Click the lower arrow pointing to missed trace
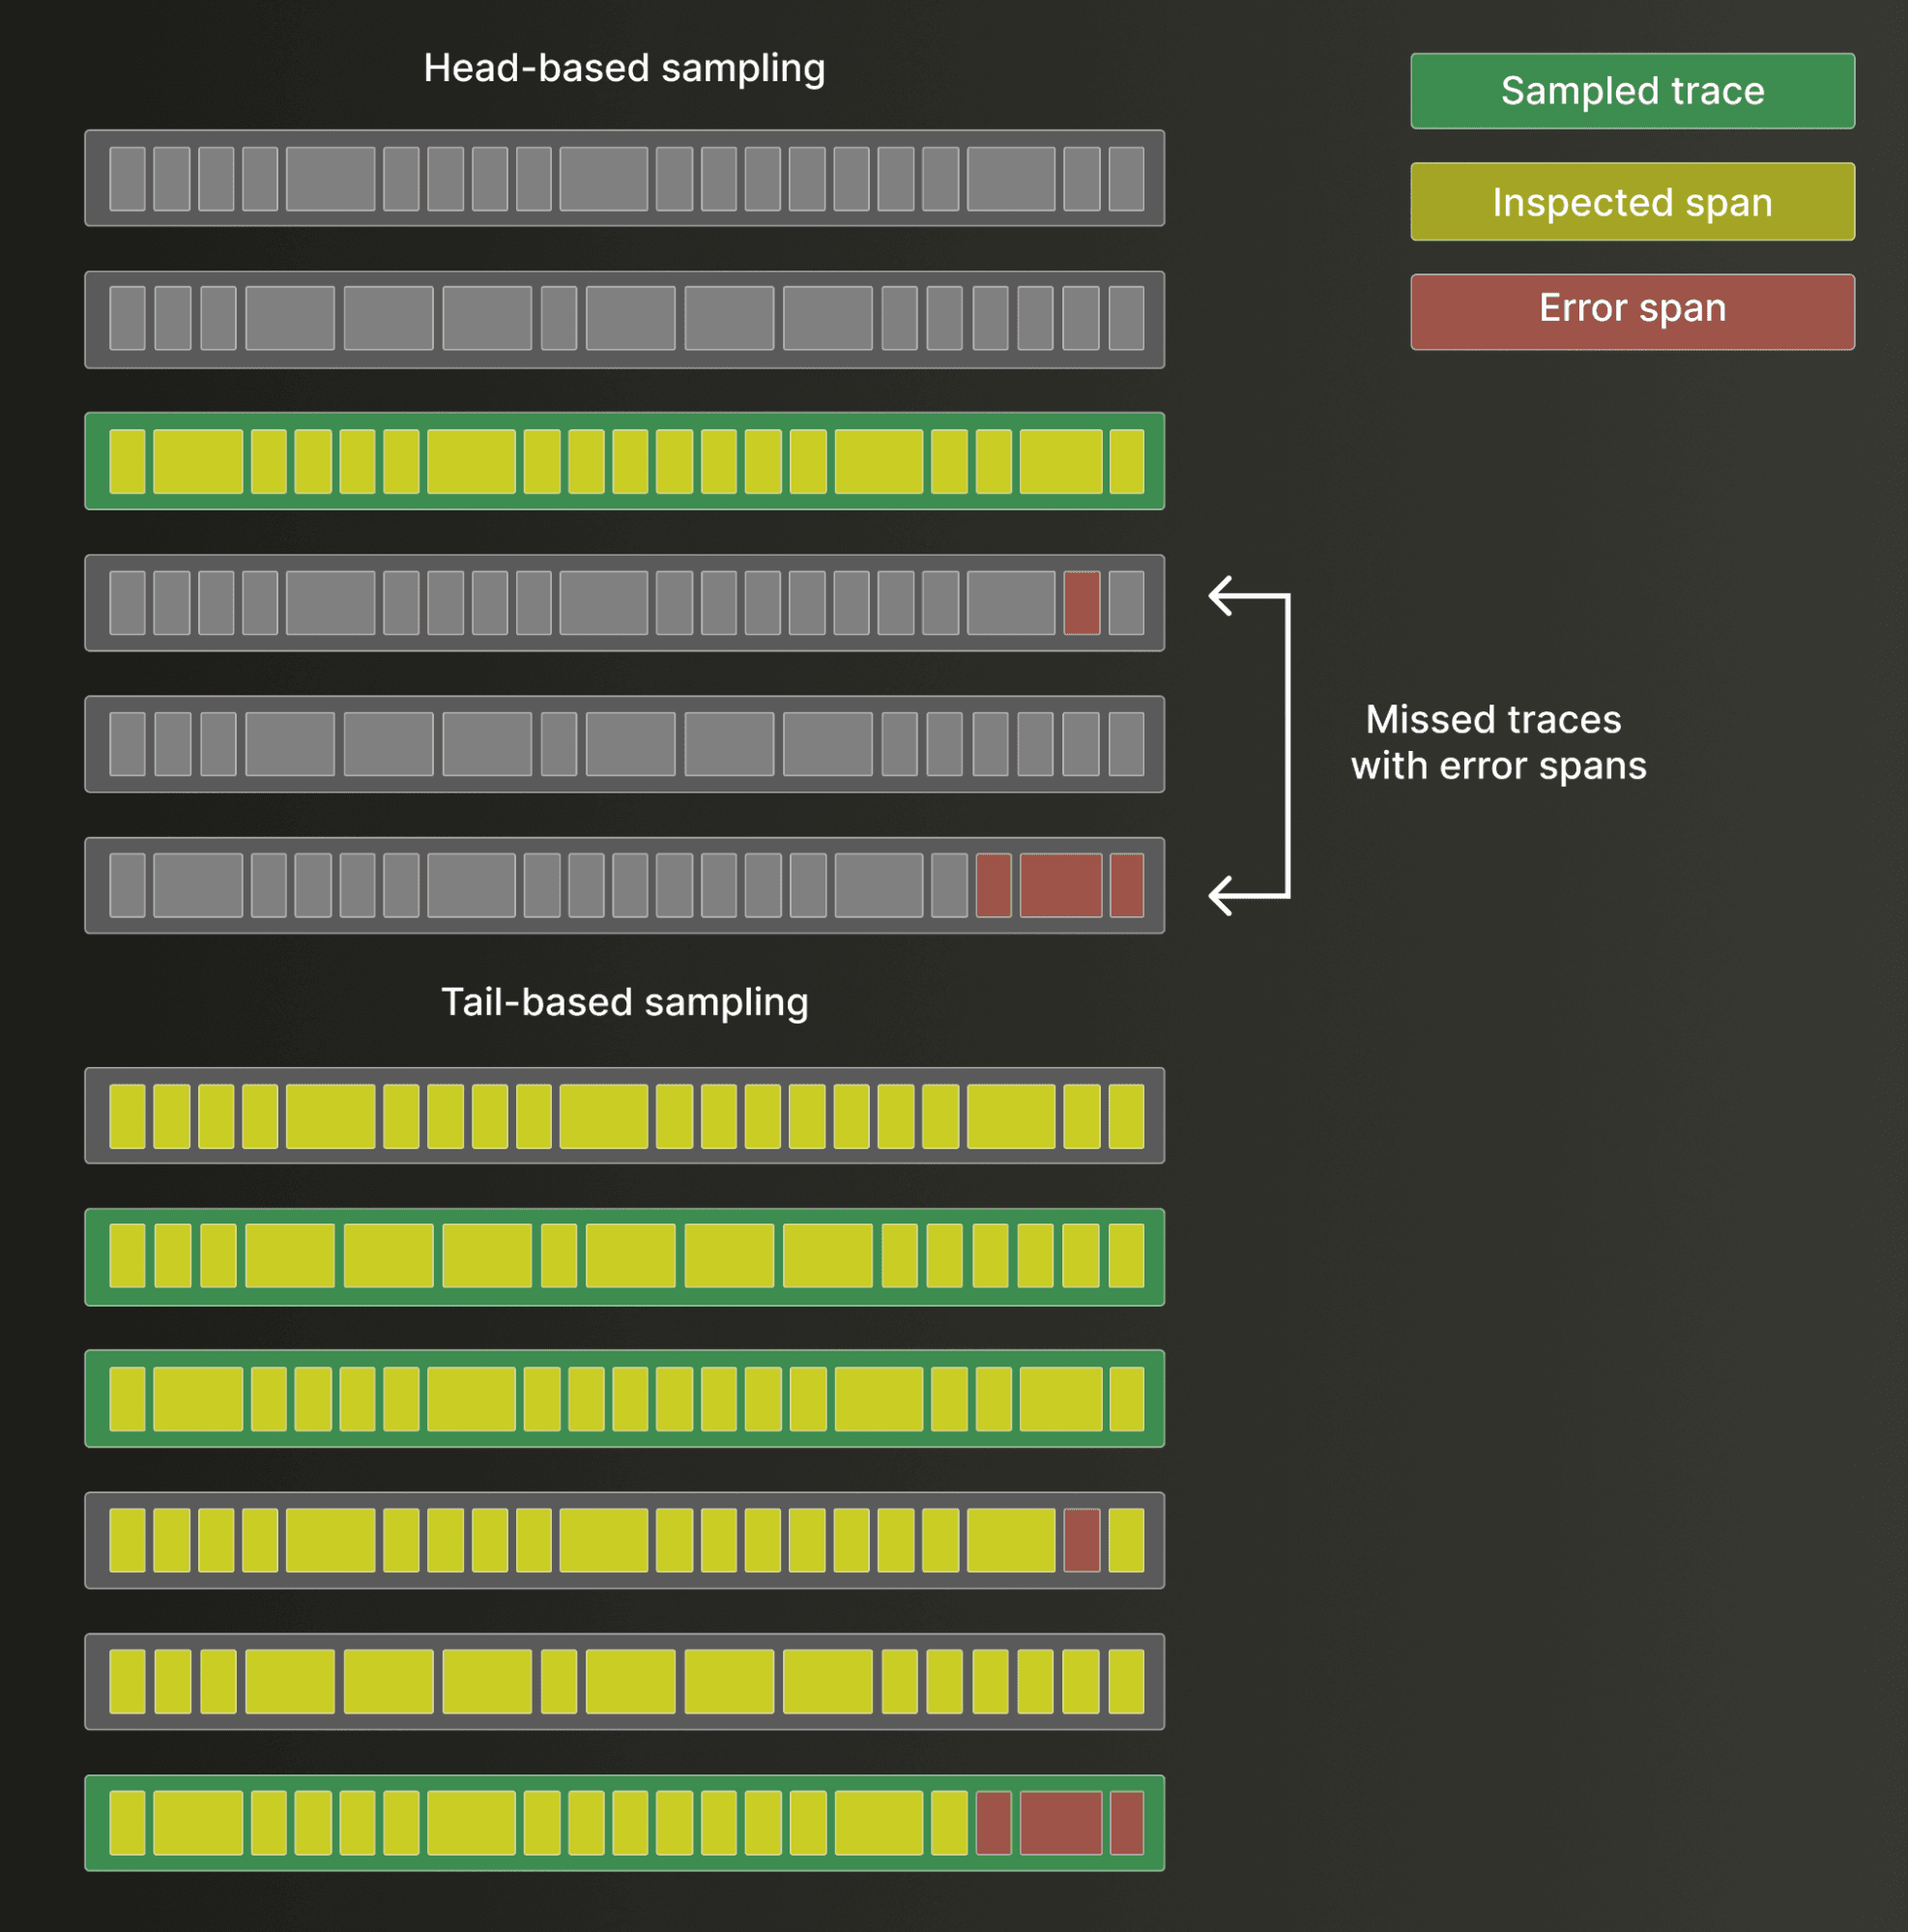1908x1932 pixels. [x=1222, y=895]
